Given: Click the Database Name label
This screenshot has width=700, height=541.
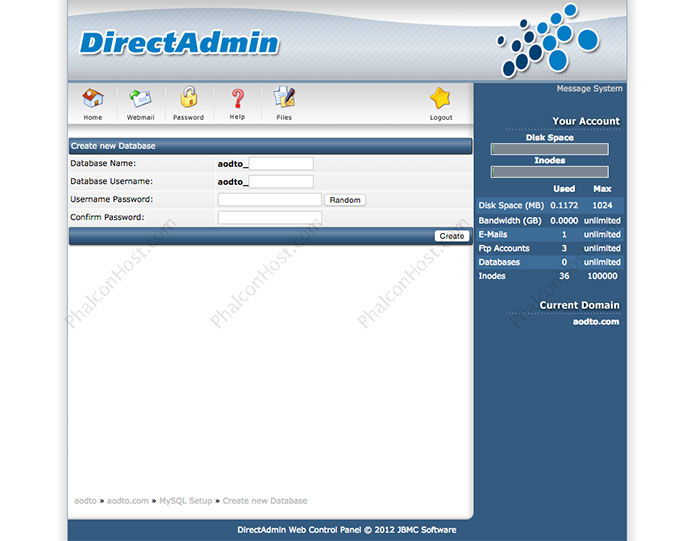Looking at the screenshot, I should 103,163.
